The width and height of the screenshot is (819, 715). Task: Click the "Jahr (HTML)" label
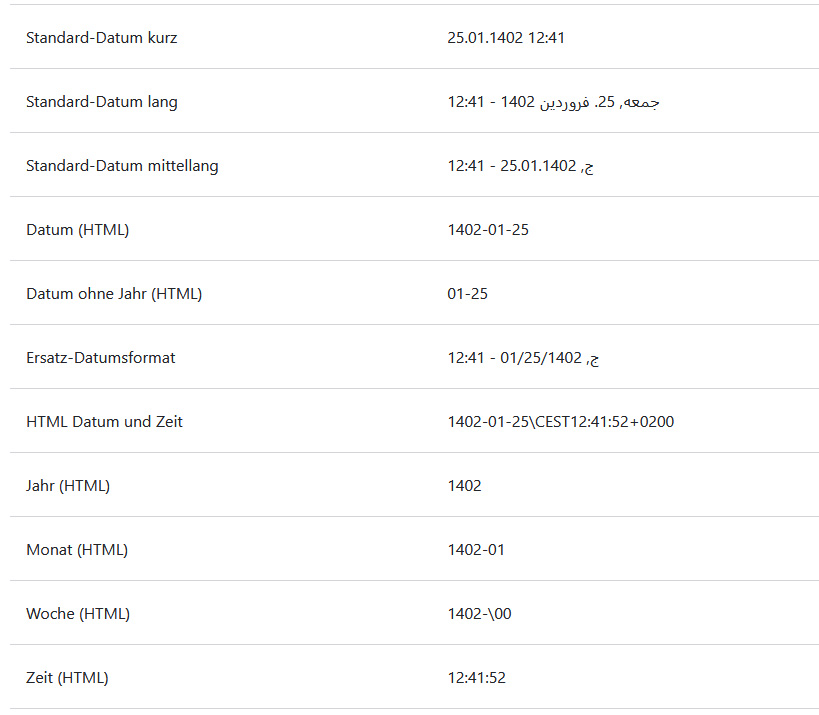point(68,486)
